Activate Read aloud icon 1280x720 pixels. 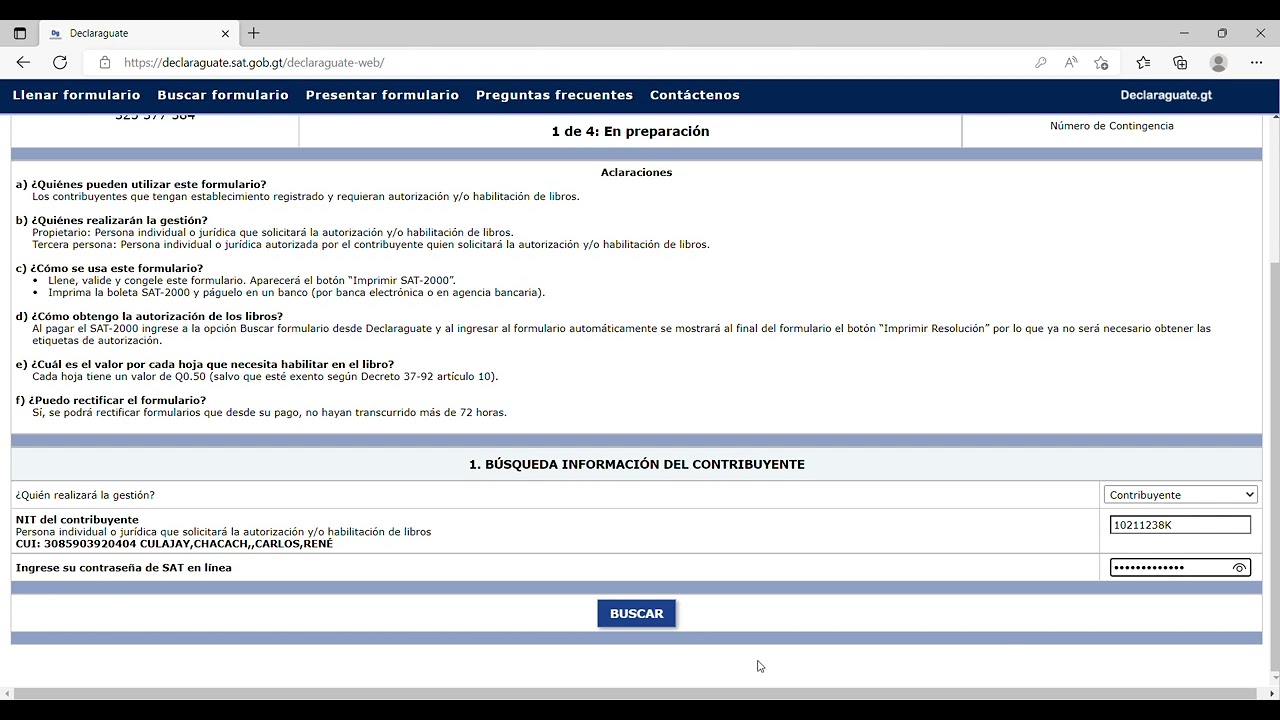(x=1071, y=62)
